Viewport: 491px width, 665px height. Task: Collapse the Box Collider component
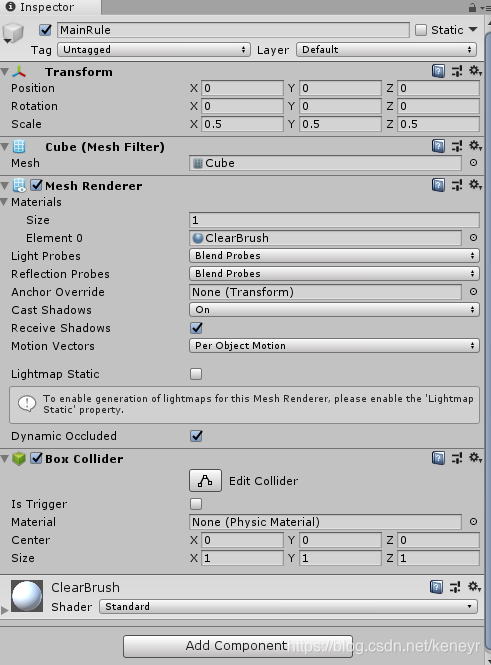(x=5, y=458)
